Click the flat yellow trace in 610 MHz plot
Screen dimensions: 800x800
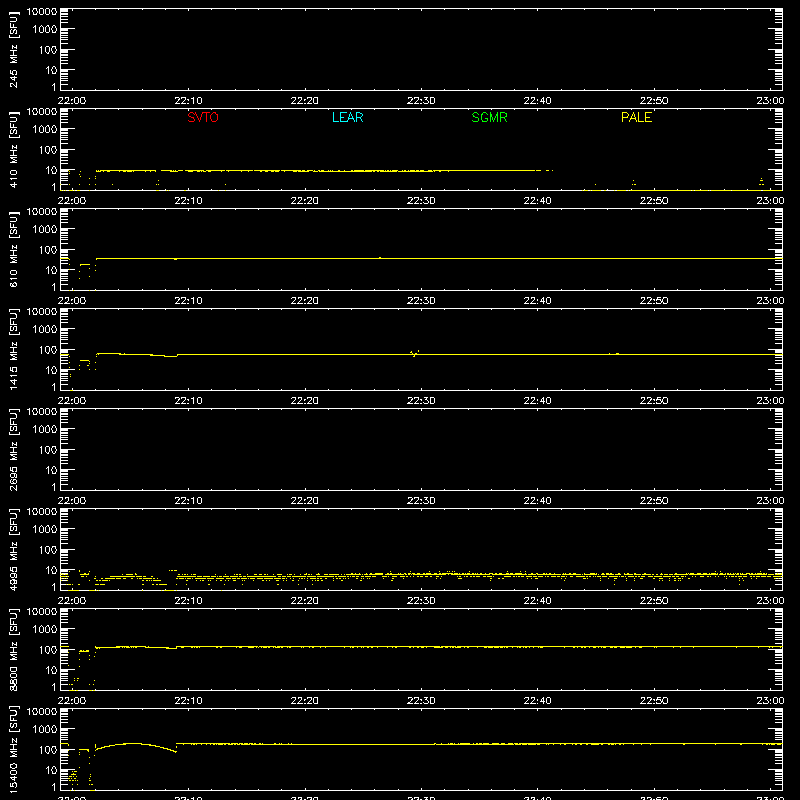click(439, 259)
